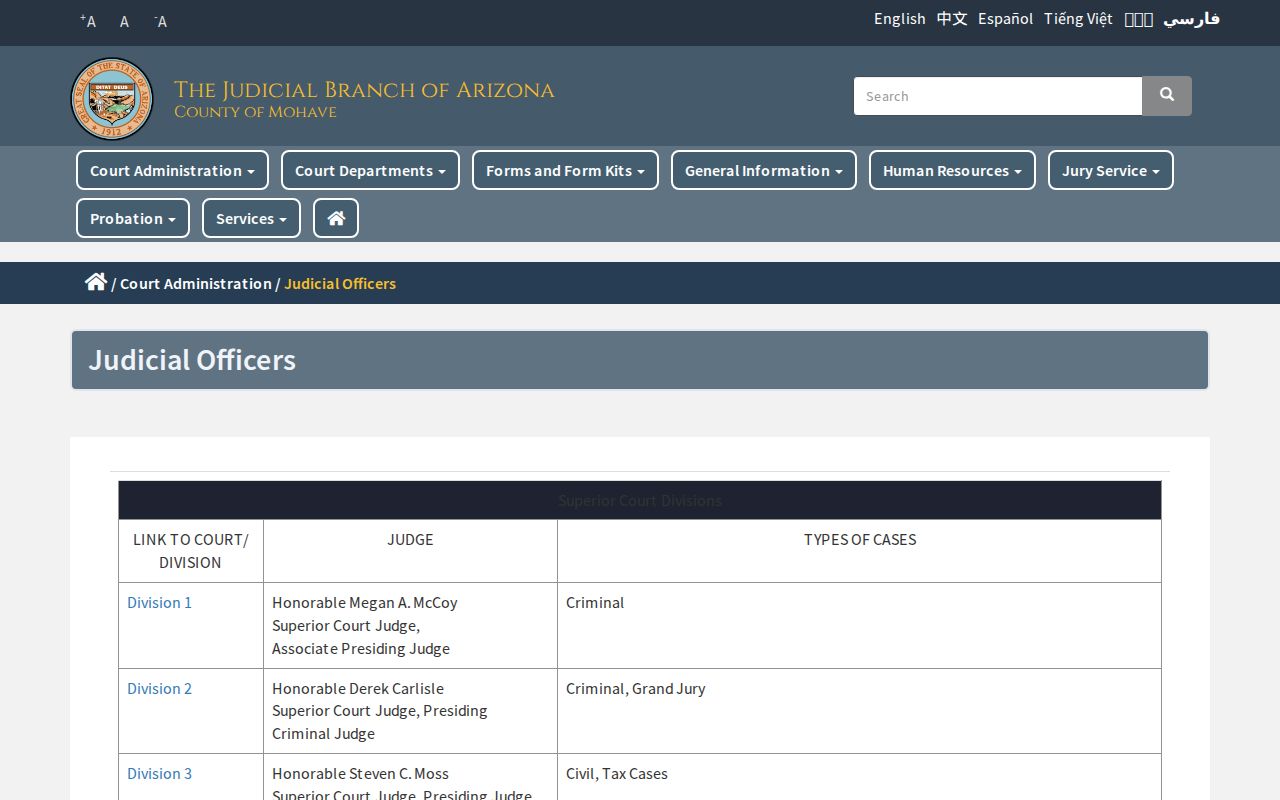Click The Judicial Branch of Arizona title

pyautogui.click(x=364, y=90)
